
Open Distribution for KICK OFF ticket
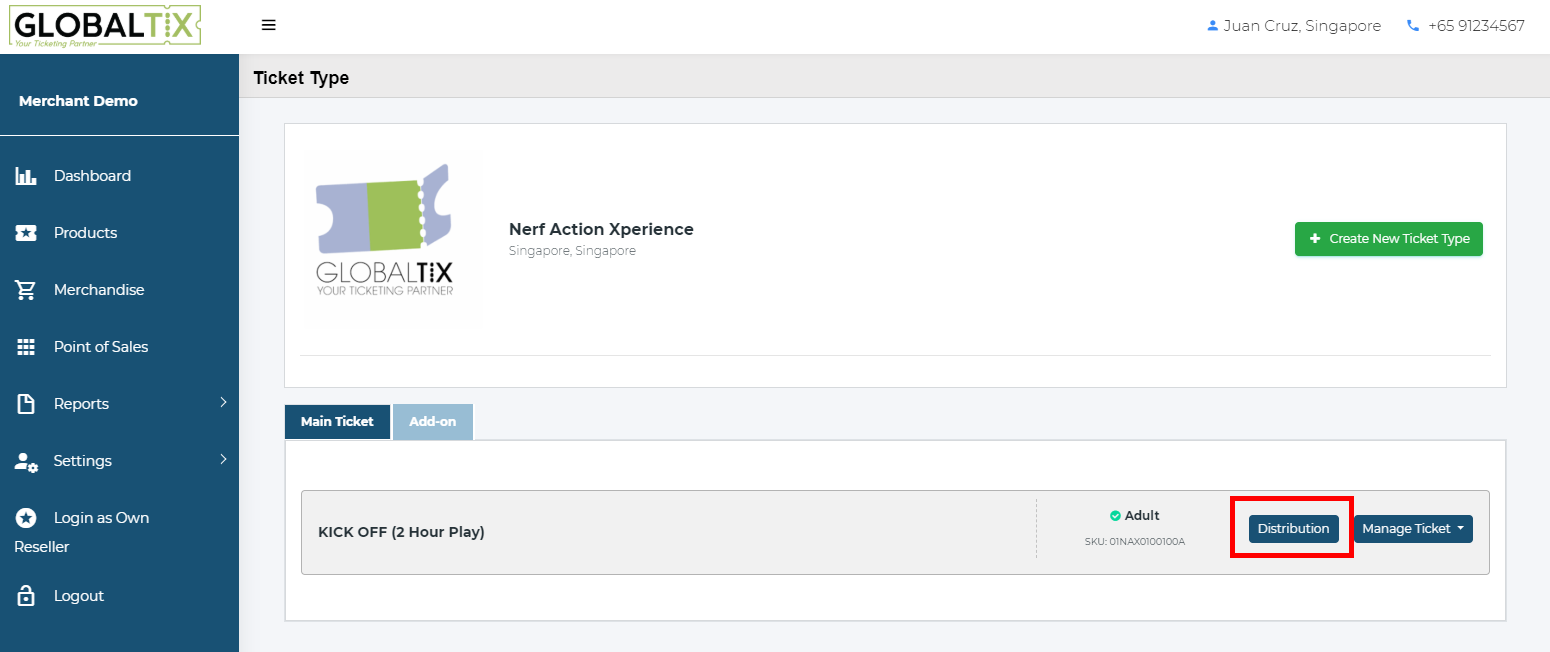(x=1293, y=529)
